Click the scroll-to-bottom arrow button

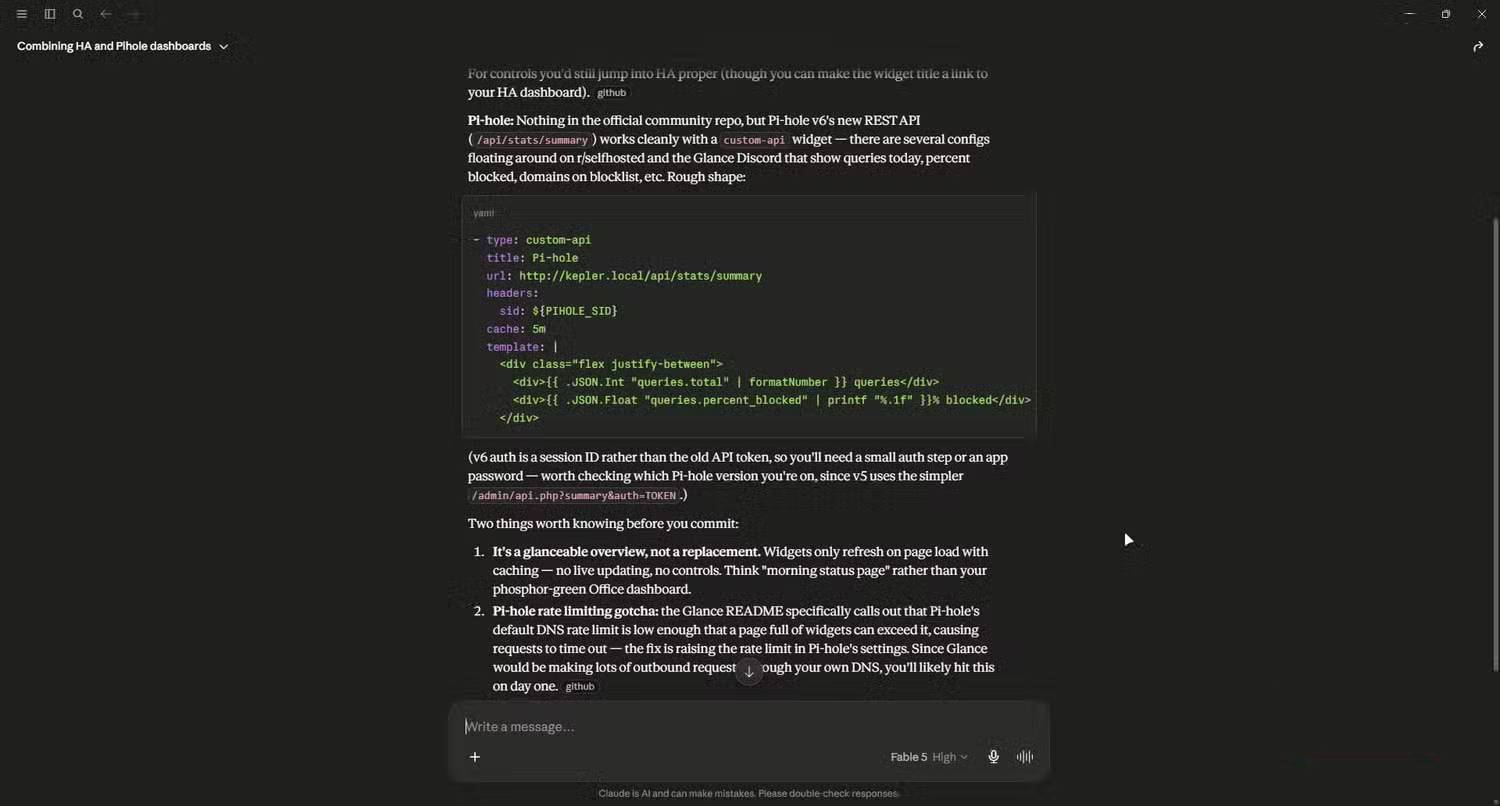pos(749,671)
